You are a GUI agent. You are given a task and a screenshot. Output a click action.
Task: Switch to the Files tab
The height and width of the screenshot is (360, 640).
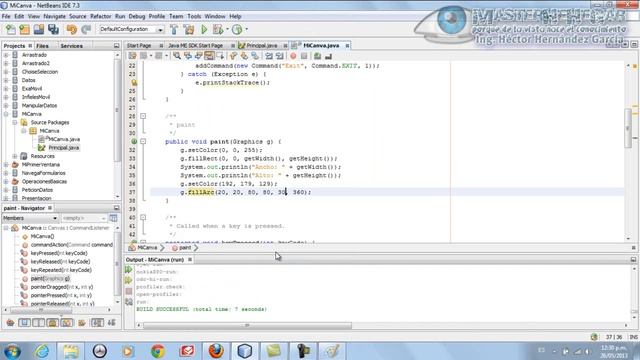coord(42,46)
